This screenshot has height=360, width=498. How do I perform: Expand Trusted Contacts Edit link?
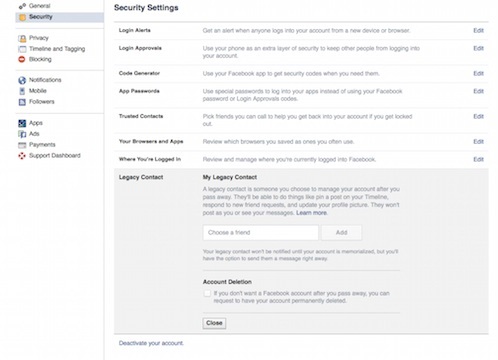pos(478,117)
